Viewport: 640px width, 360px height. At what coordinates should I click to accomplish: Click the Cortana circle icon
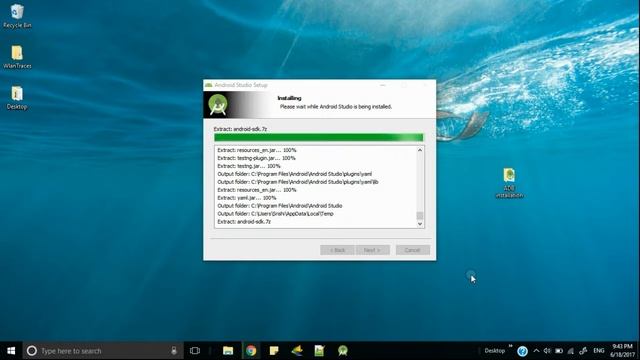[x=31, y=351]
